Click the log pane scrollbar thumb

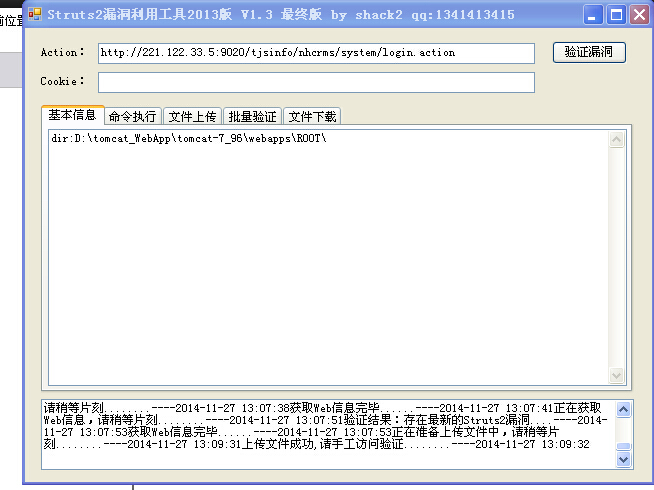[x=624, y=446]
